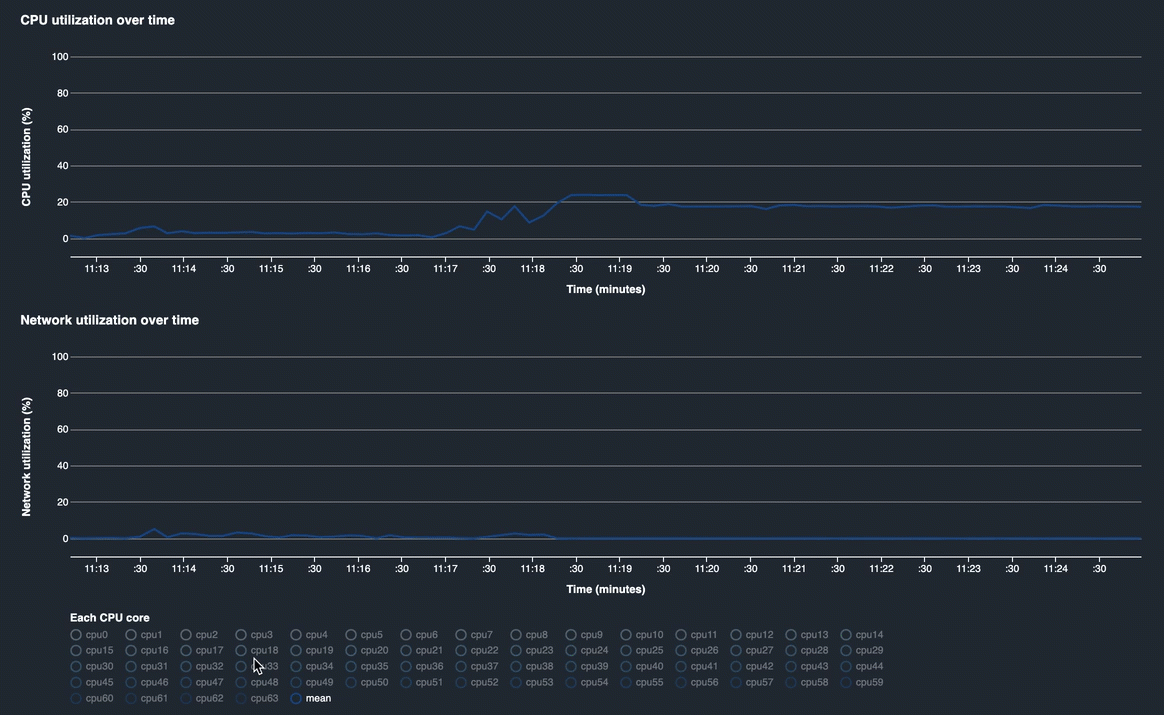Click the 11:19 tick on the CPU chart
The image size is (1164, 715).
tap(619, 269)
